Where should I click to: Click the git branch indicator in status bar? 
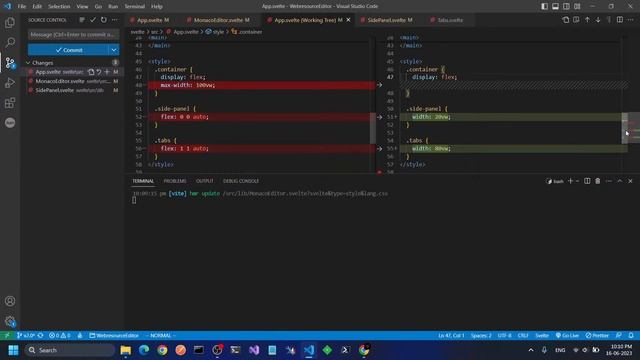click(x=26, y=336)
